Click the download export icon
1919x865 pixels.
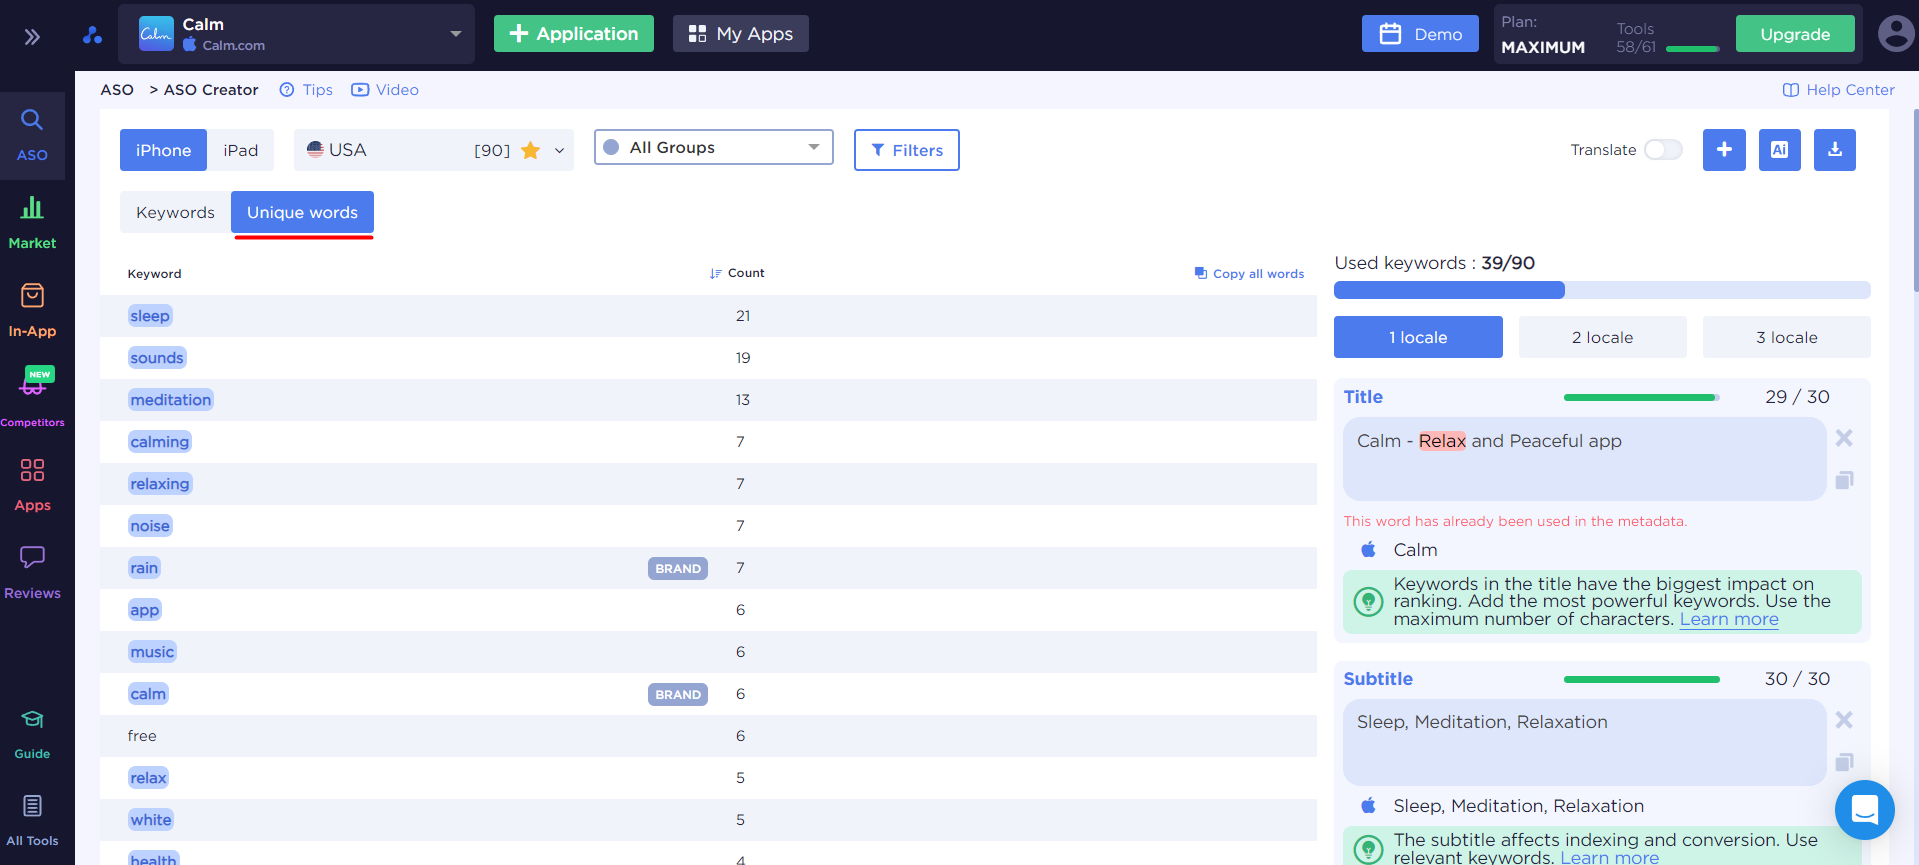pos(1835,150)
